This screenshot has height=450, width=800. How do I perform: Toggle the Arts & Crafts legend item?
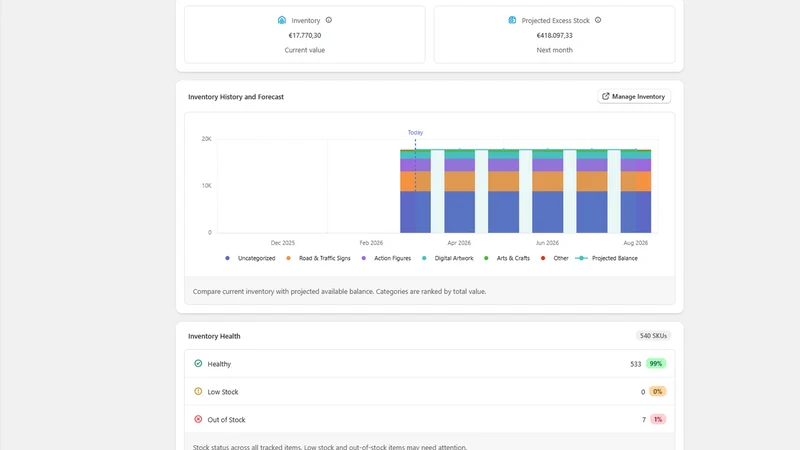coord(507,258)
